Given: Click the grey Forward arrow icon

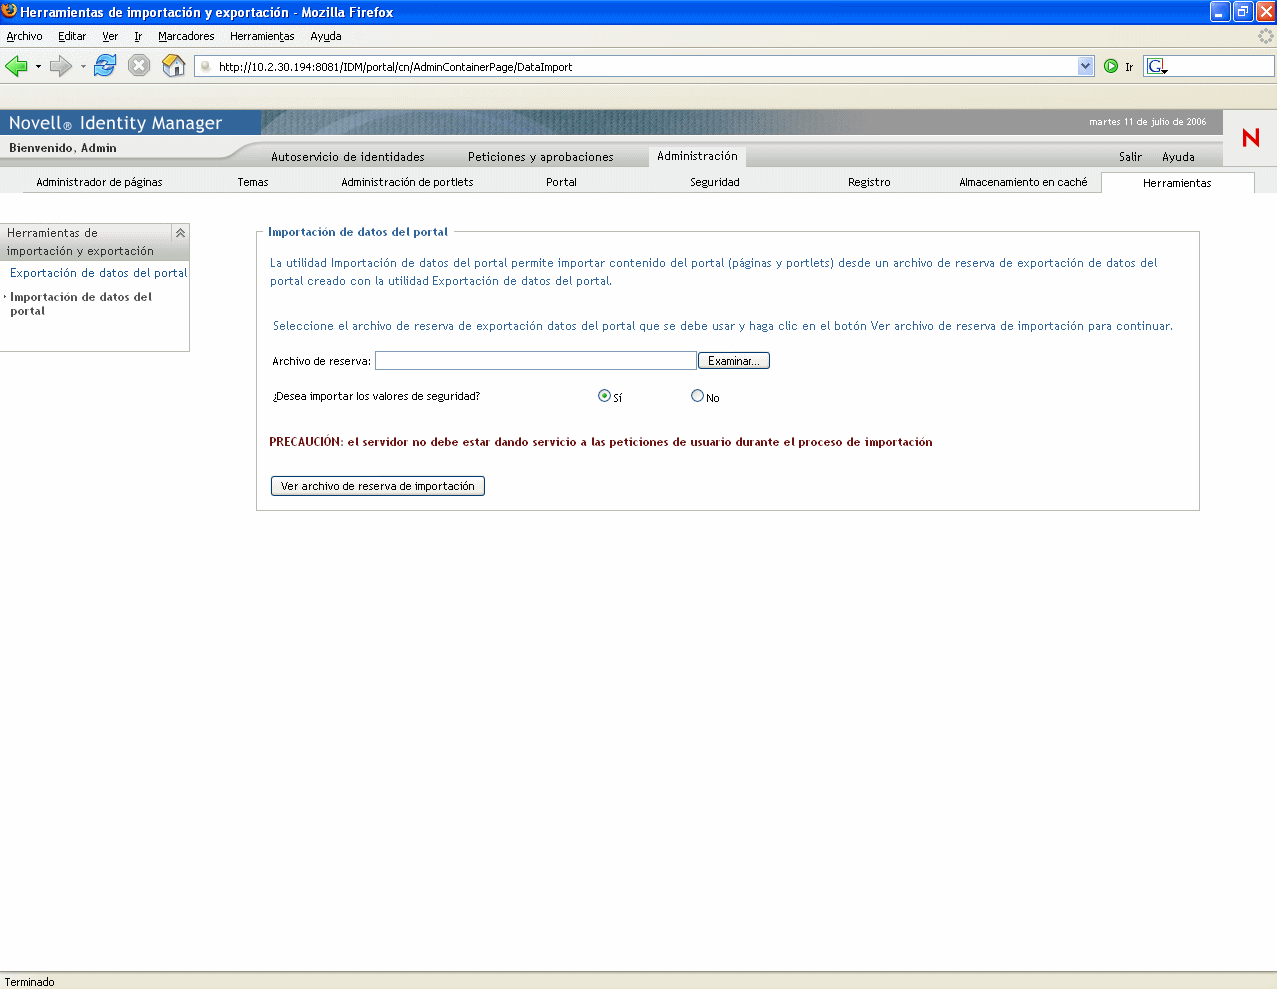Looking at the screenshot, I should point(61,66).
